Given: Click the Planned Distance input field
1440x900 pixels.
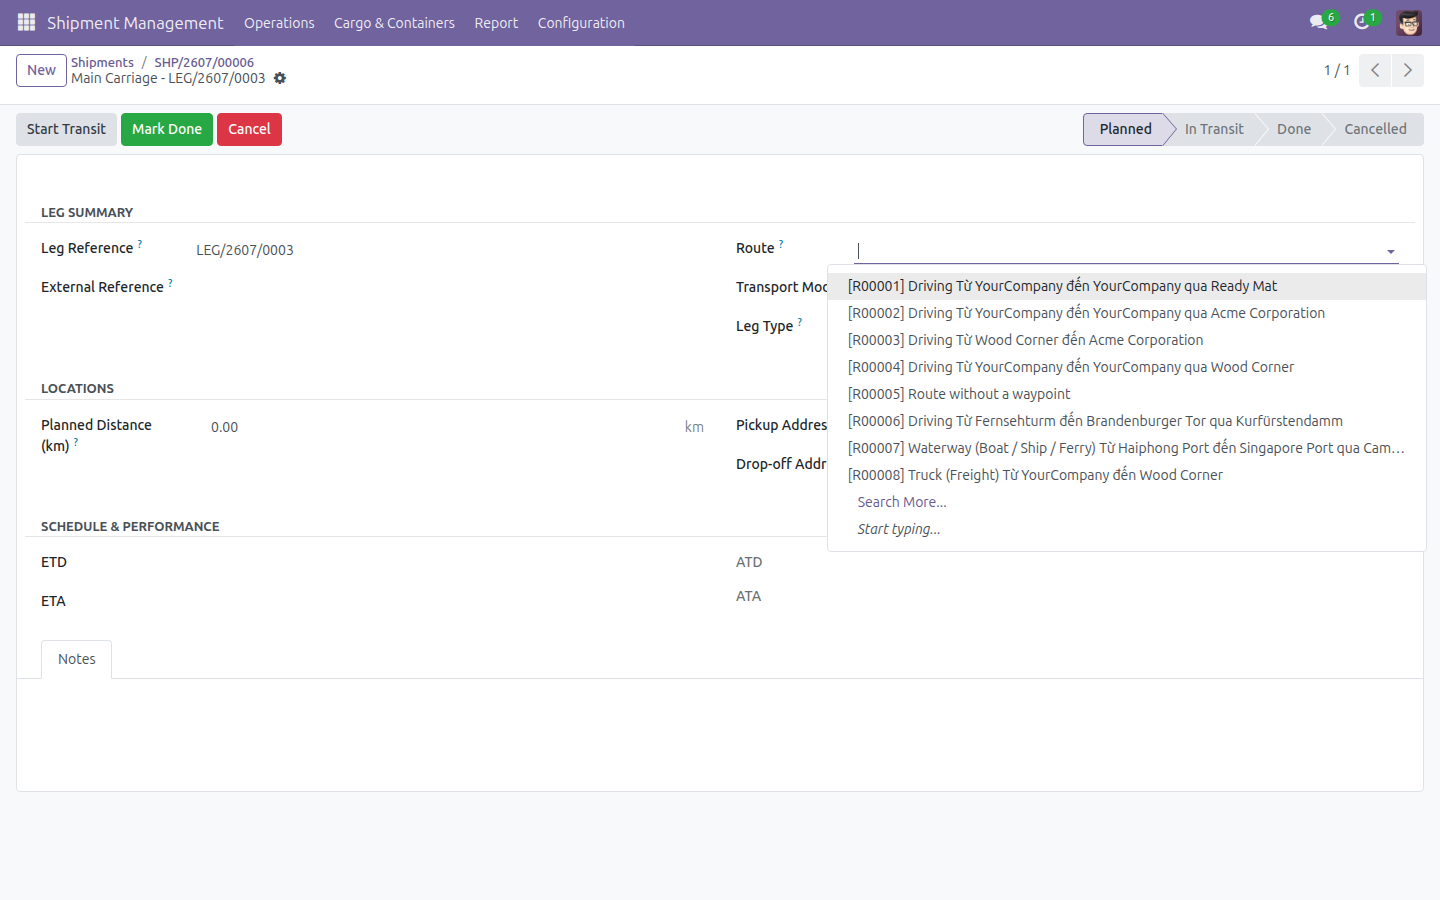Looking at the screenshot, I should (440, 427).
